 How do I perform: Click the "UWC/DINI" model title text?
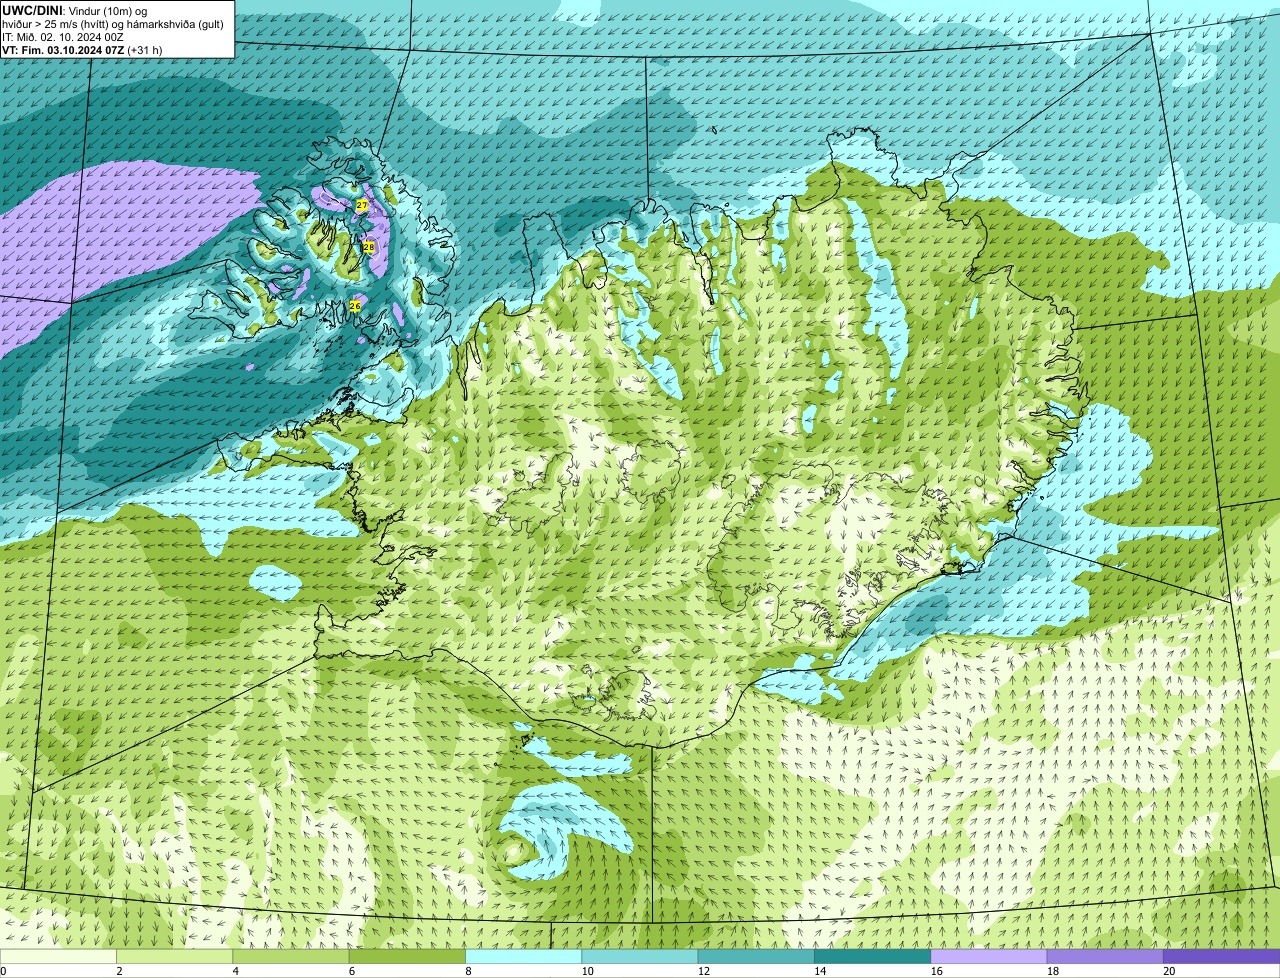tap(32, 10)
